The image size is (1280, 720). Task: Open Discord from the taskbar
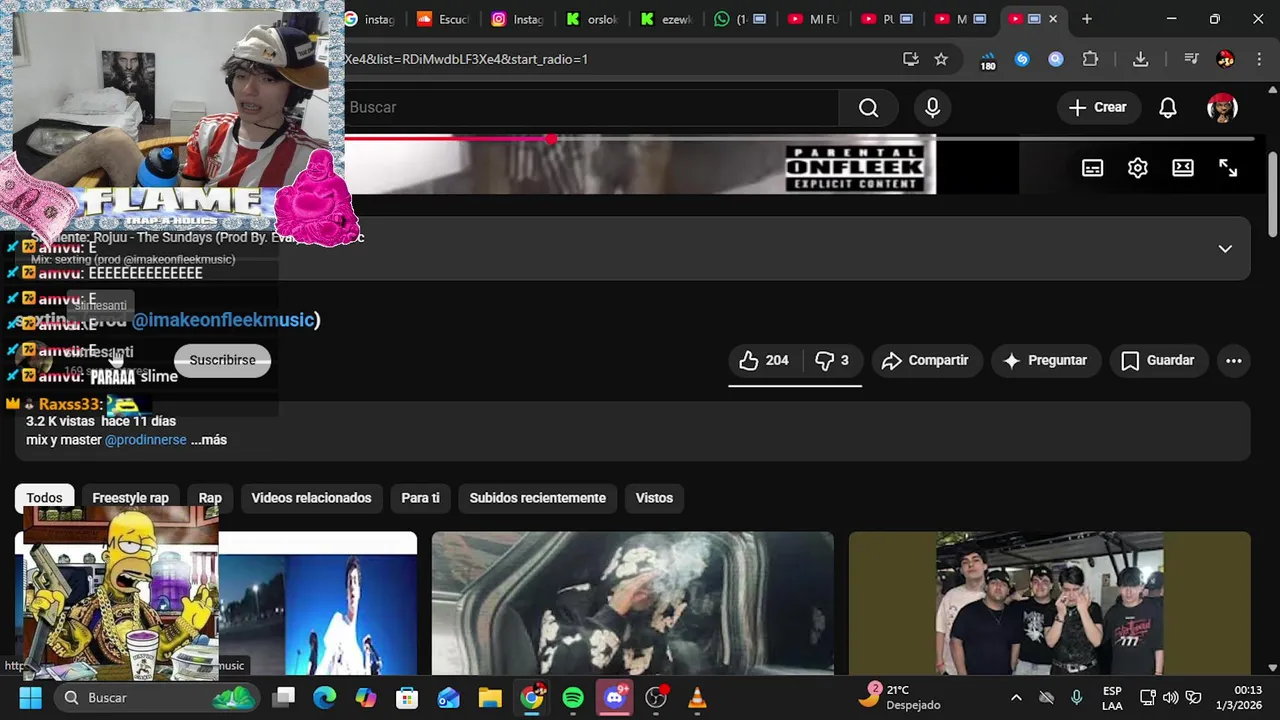coord(614,698)
